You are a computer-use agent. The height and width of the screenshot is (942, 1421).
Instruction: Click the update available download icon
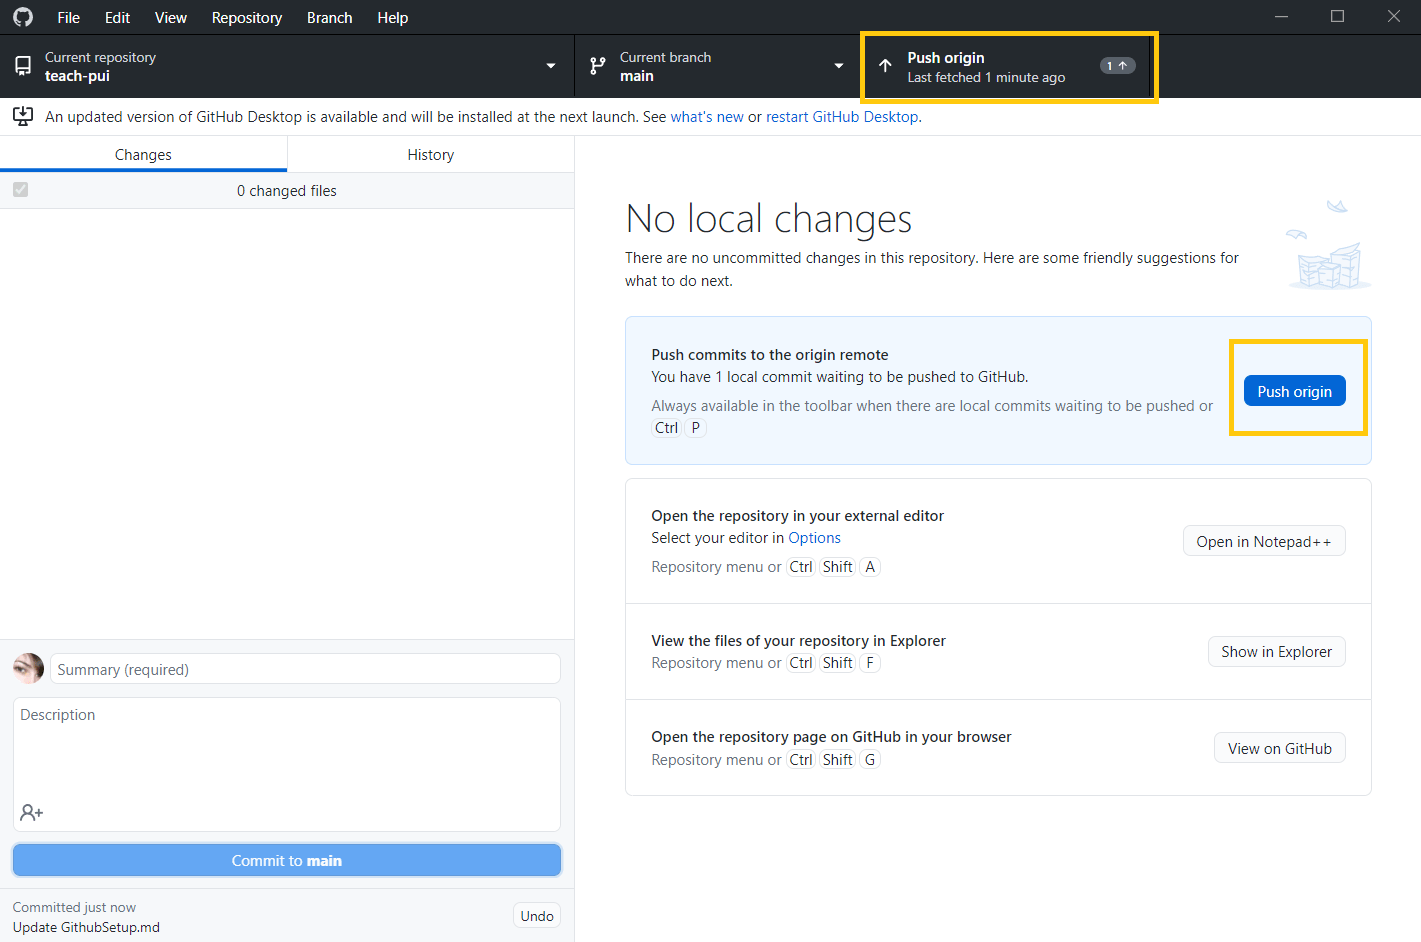tap(23, 116)
